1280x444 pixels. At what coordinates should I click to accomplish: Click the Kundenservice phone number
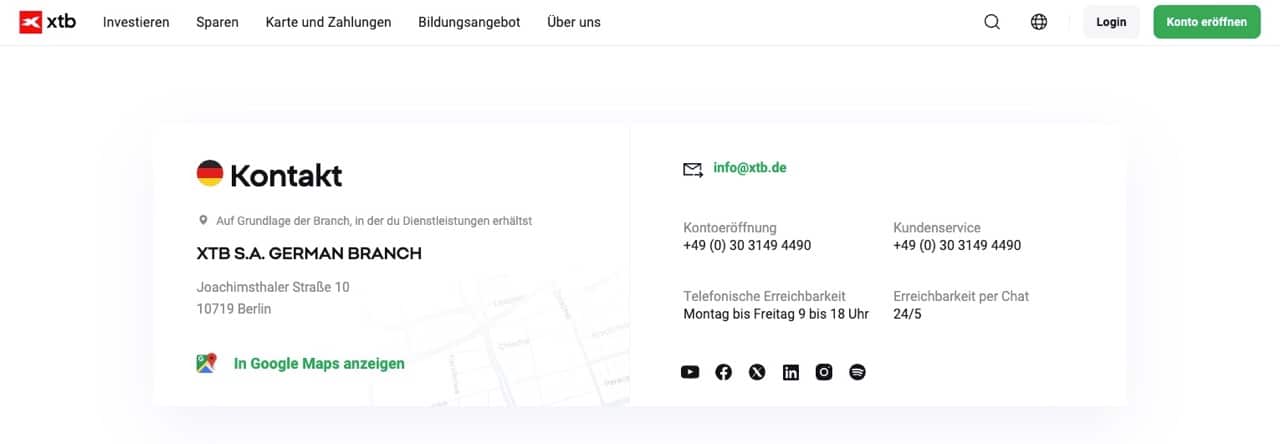957,245
